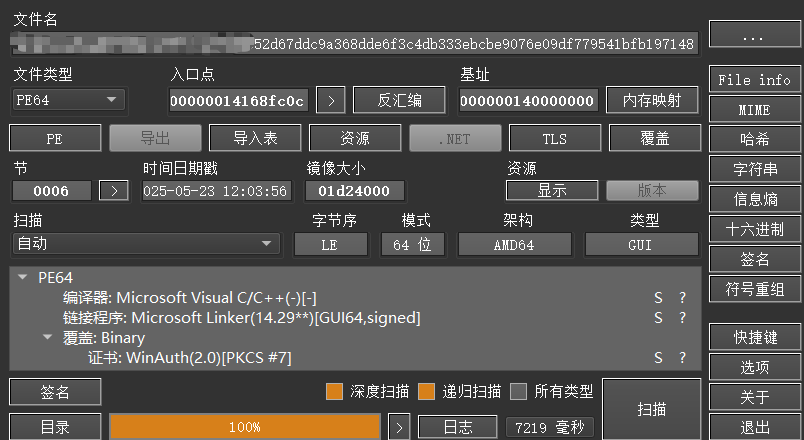Collapse the 覆盖: Binary tree node

[48, 337]
